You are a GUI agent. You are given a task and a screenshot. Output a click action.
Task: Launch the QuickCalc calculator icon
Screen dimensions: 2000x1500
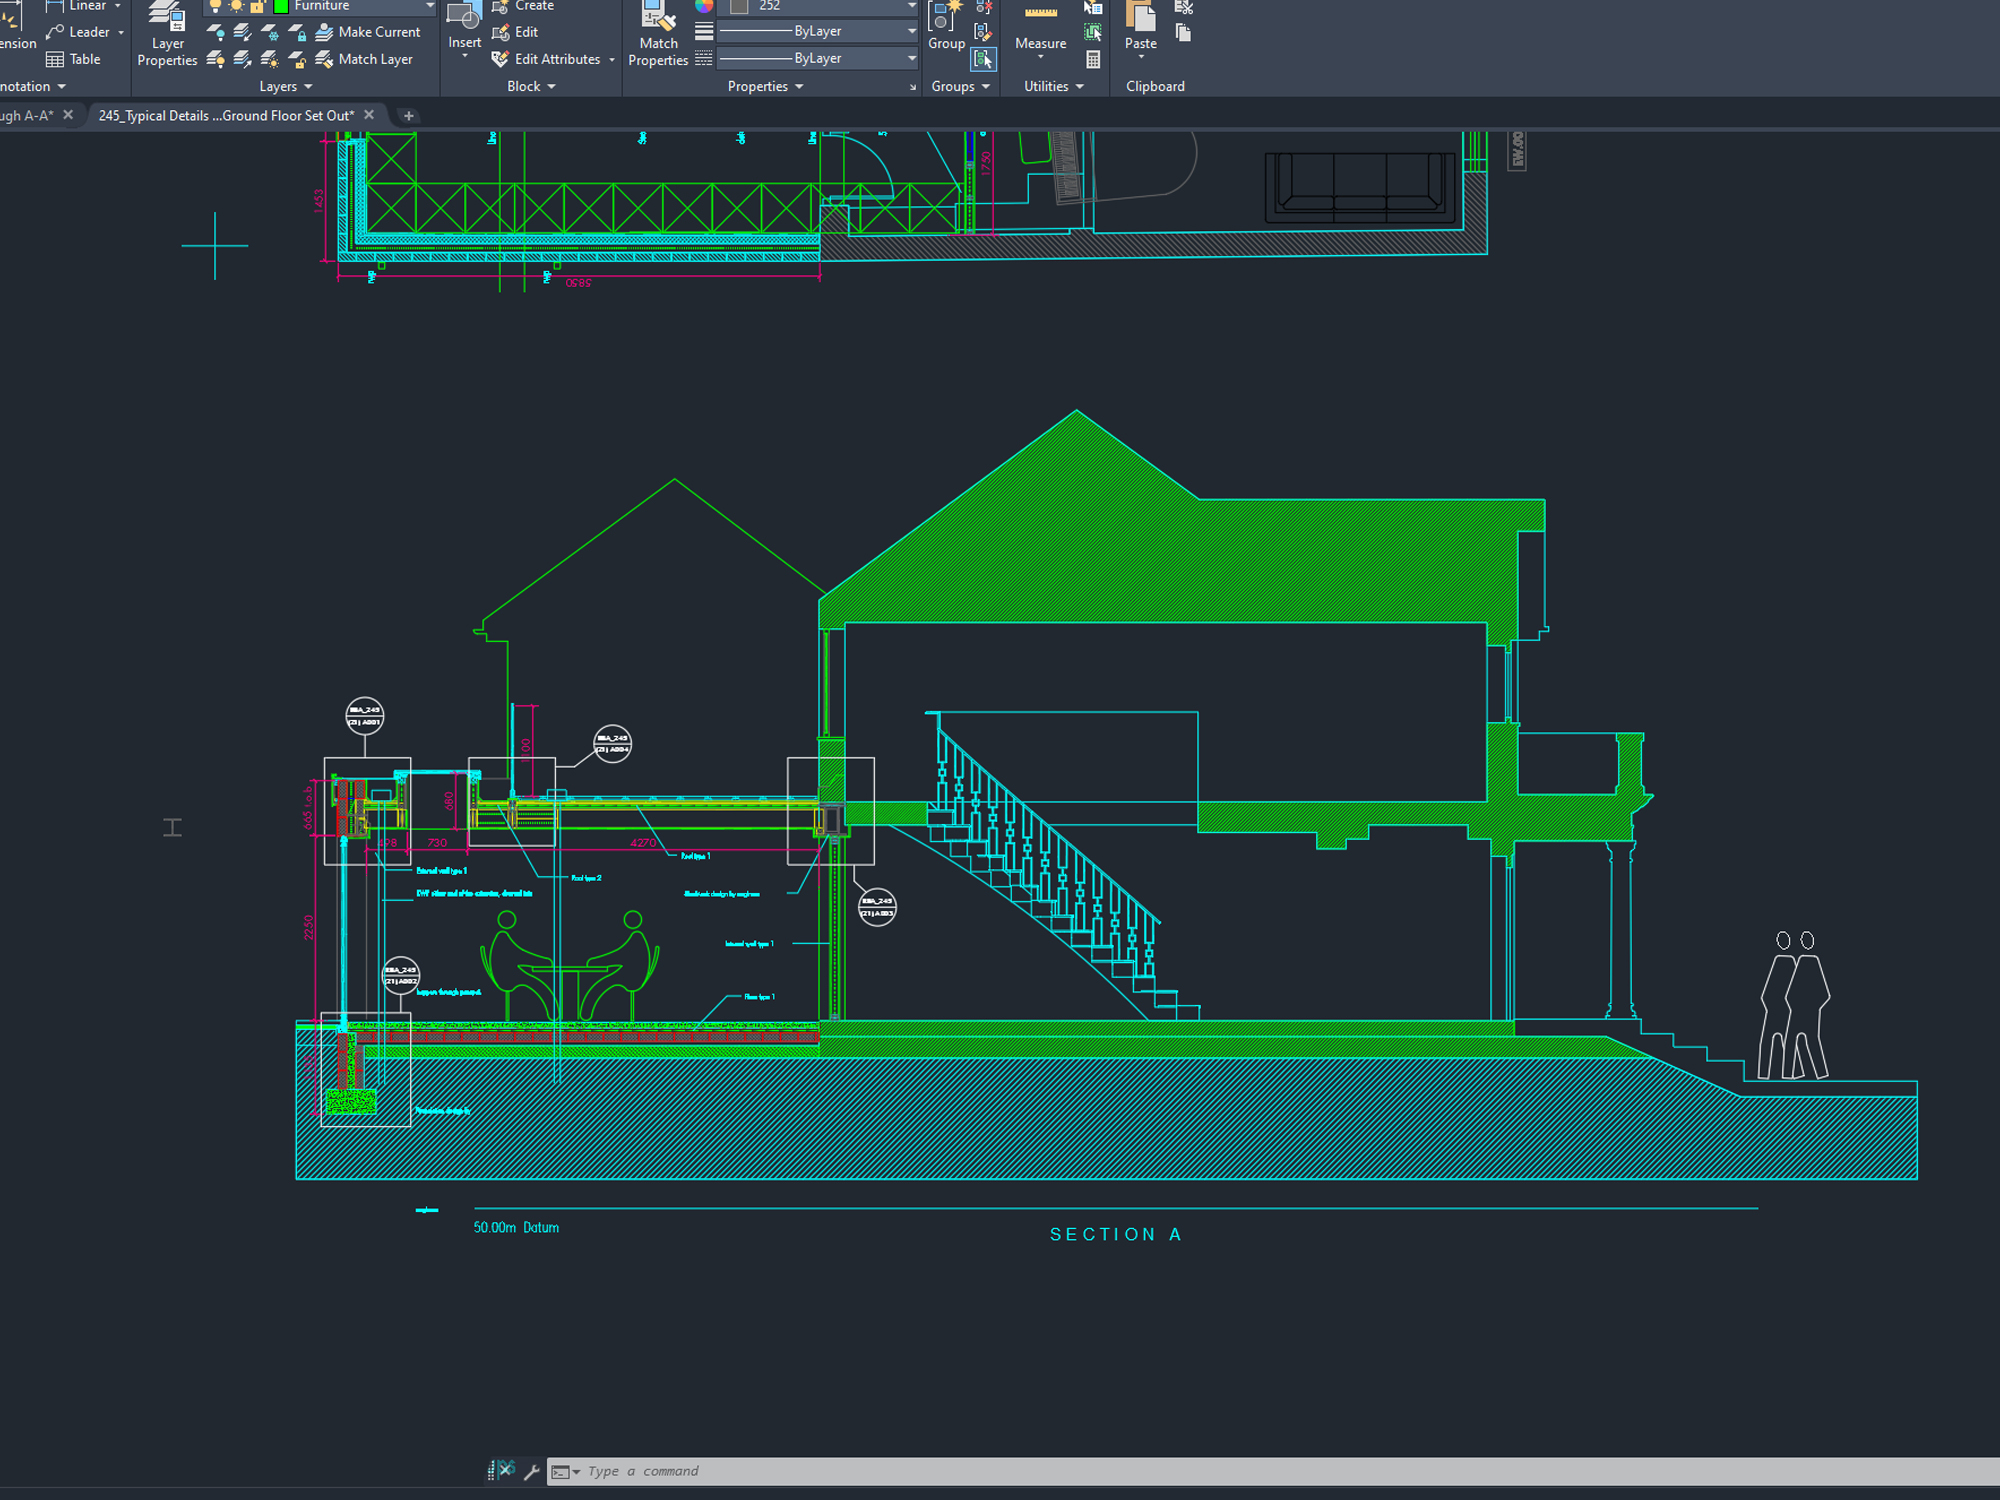1093,60
